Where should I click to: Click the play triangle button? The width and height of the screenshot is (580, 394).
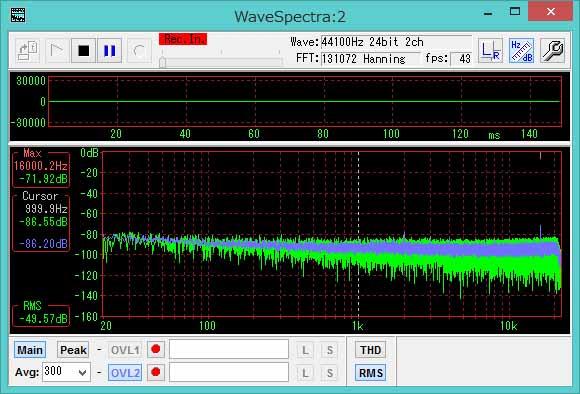point(57,51)
